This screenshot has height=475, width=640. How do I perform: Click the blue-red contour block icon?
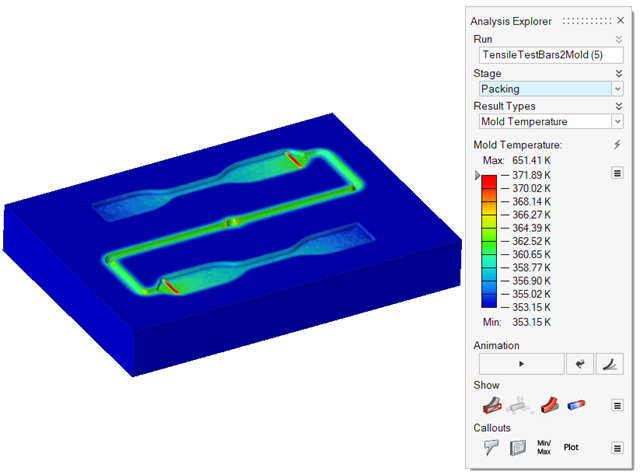tap(578, 405)
